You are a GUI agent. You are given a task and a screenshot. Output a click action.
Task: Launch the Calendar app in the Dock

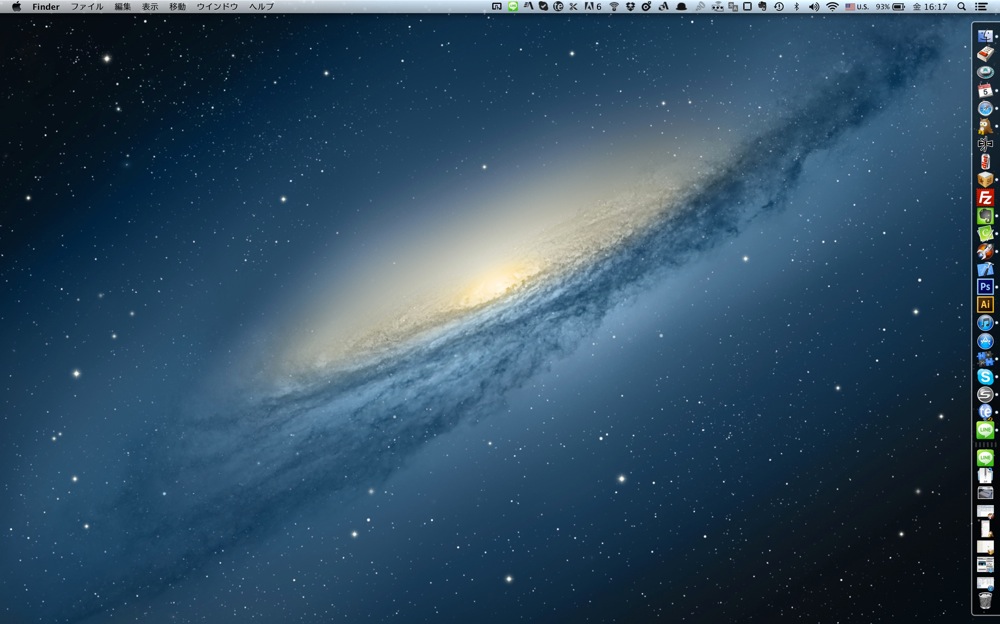[985, 90]
